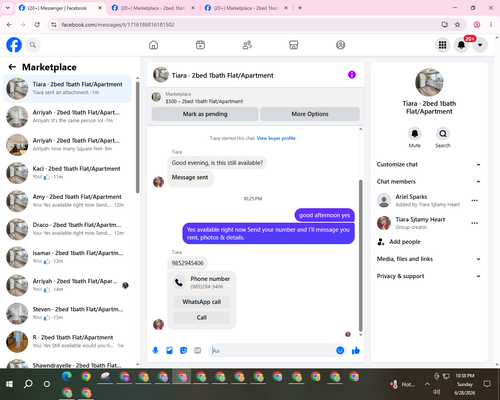Open the Windows notification center icon
The image size is (500, 400).
[x=487, y=384]
